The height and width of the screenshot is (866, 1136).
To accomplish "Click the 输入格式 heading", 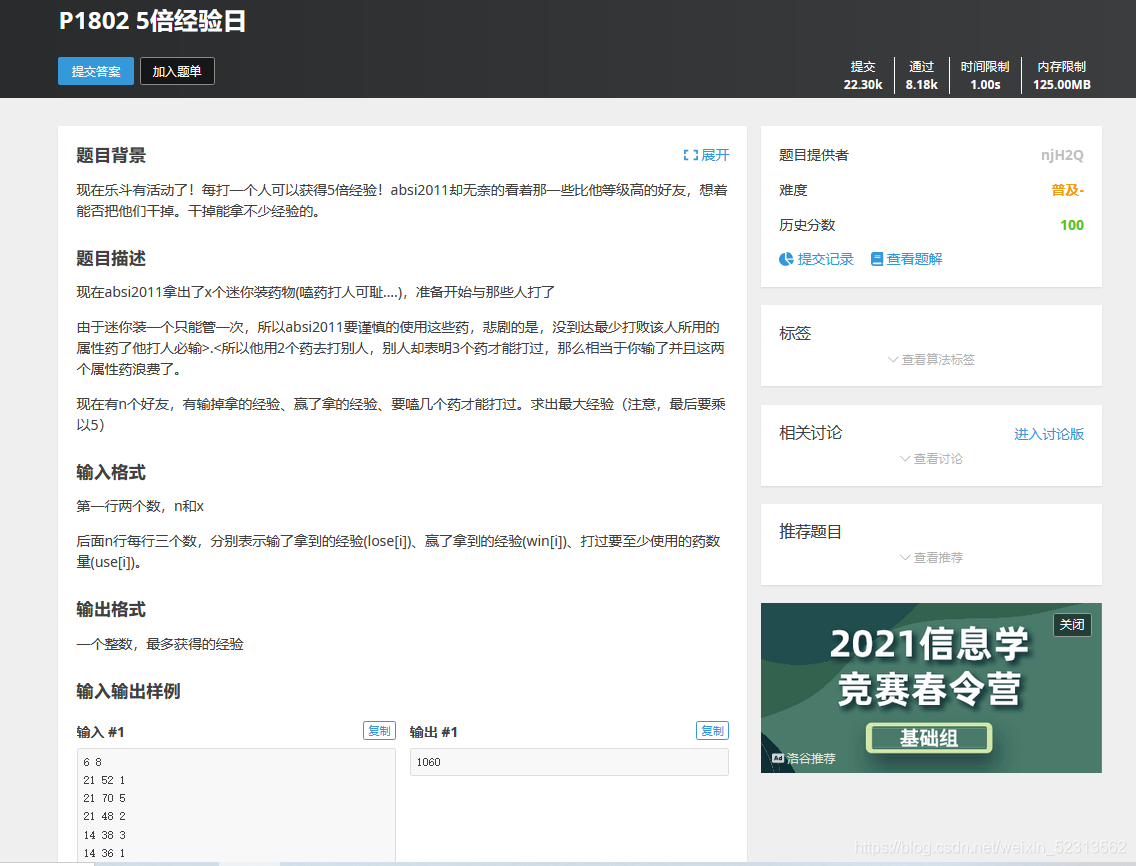I will pos(111,472).
